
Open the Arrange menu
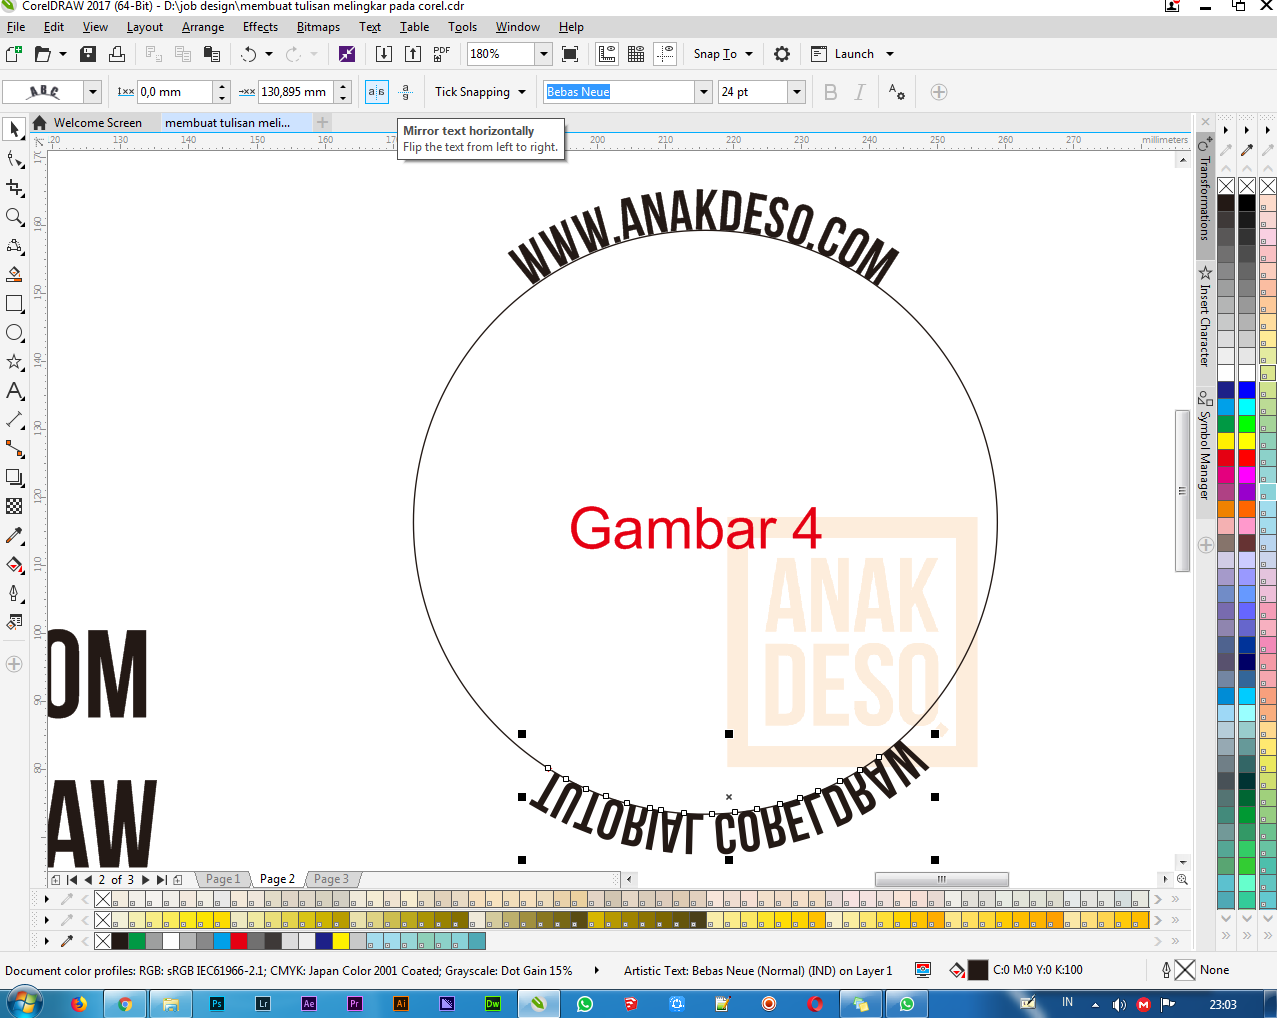coord(203,27)
